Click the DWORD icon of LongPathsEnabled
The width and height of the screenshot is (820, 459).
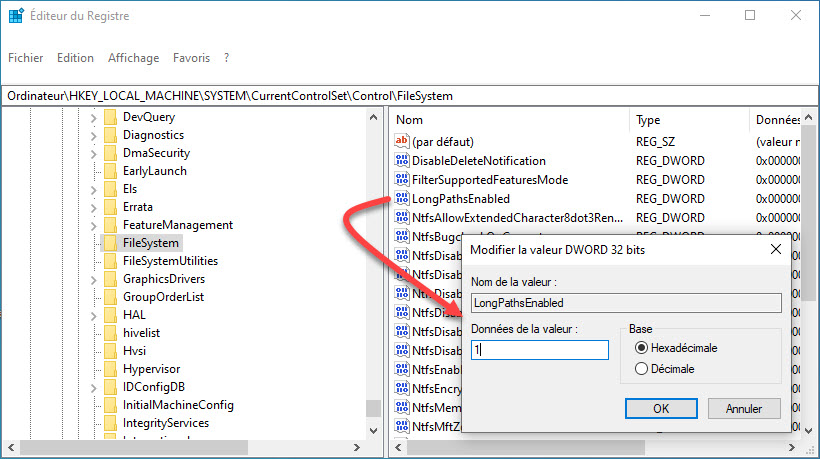402,199
